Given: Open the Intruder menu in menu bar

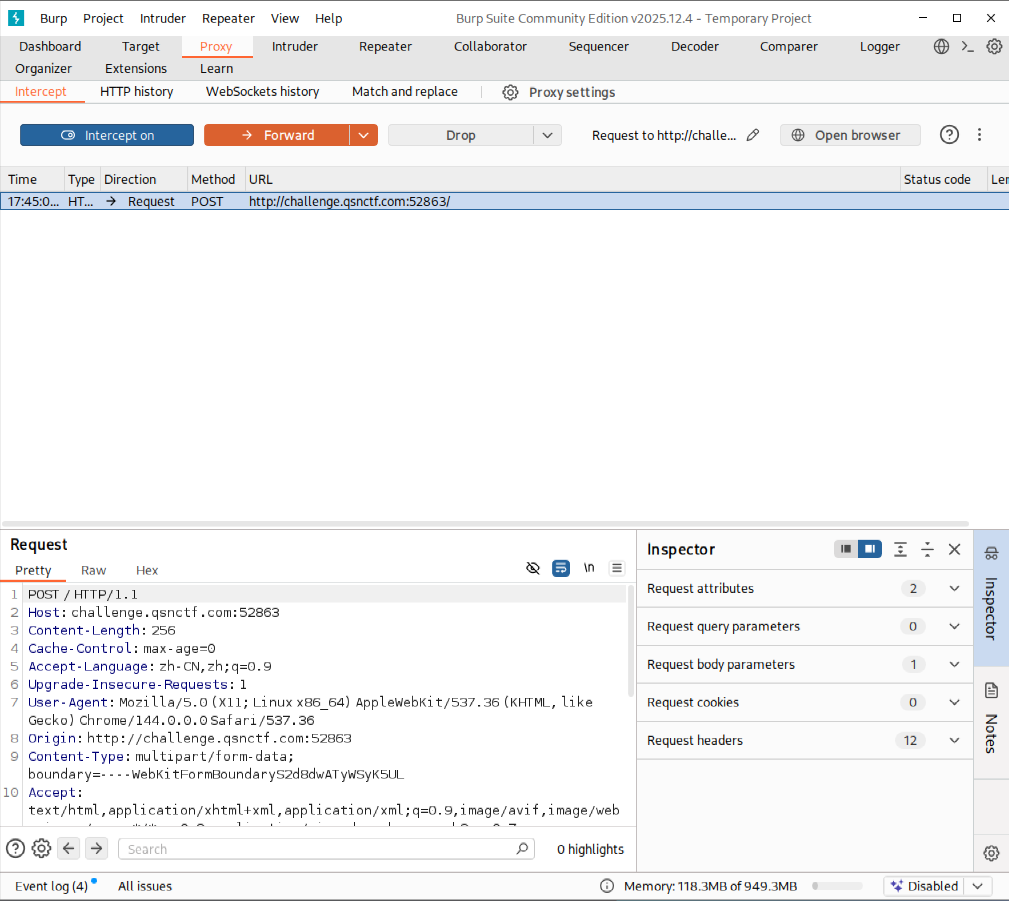Looking at the screenshot, I should click(163, 19).
